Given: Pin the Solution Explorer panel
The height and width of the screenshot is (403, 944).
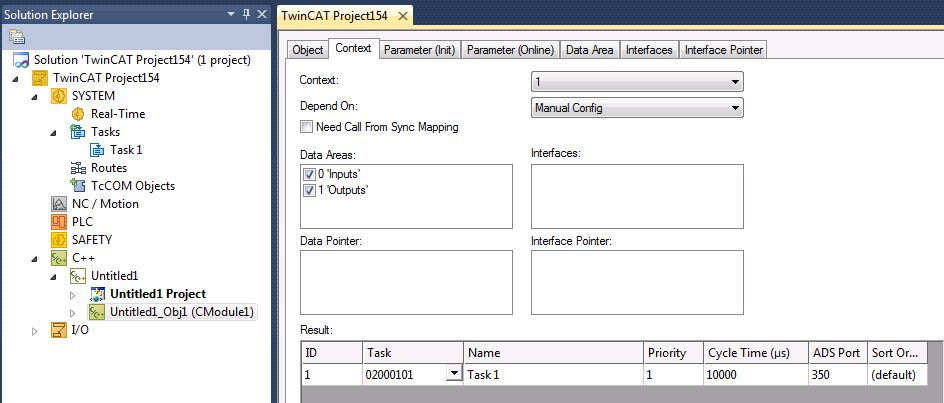Looking at the screenshot, I should point(246,14).
